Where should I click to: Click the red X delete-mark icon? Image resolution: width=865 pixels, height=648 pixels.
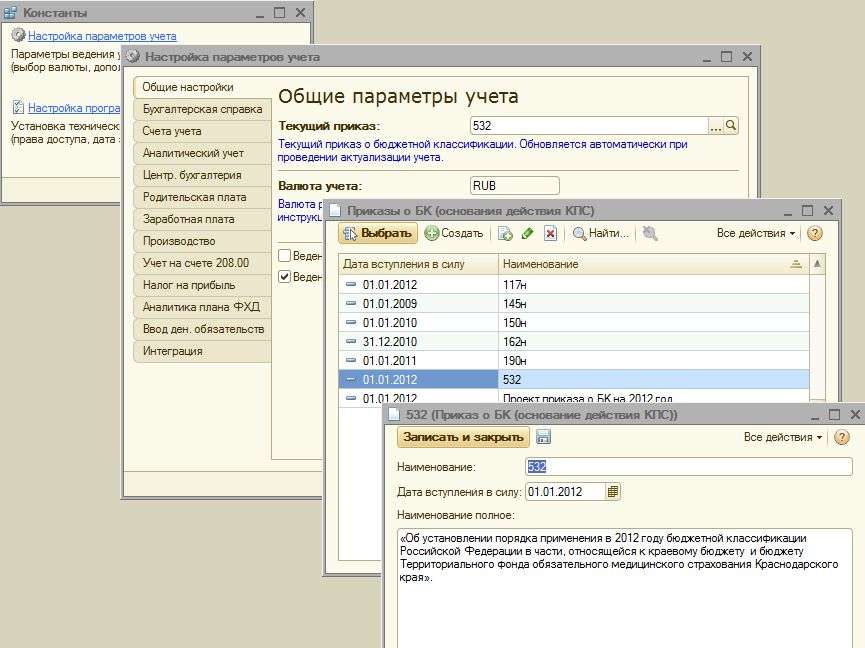(550, 234)
